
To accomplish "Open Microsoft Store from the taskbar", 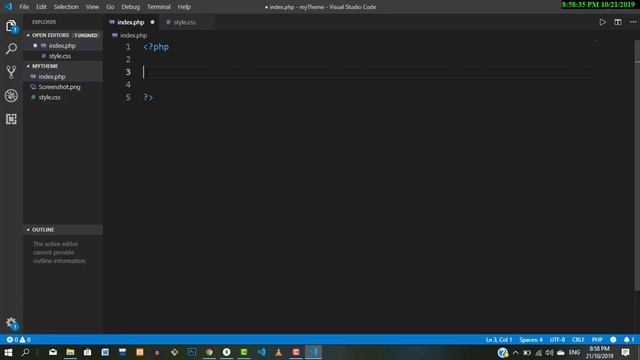I will click(x=87, y=352).
